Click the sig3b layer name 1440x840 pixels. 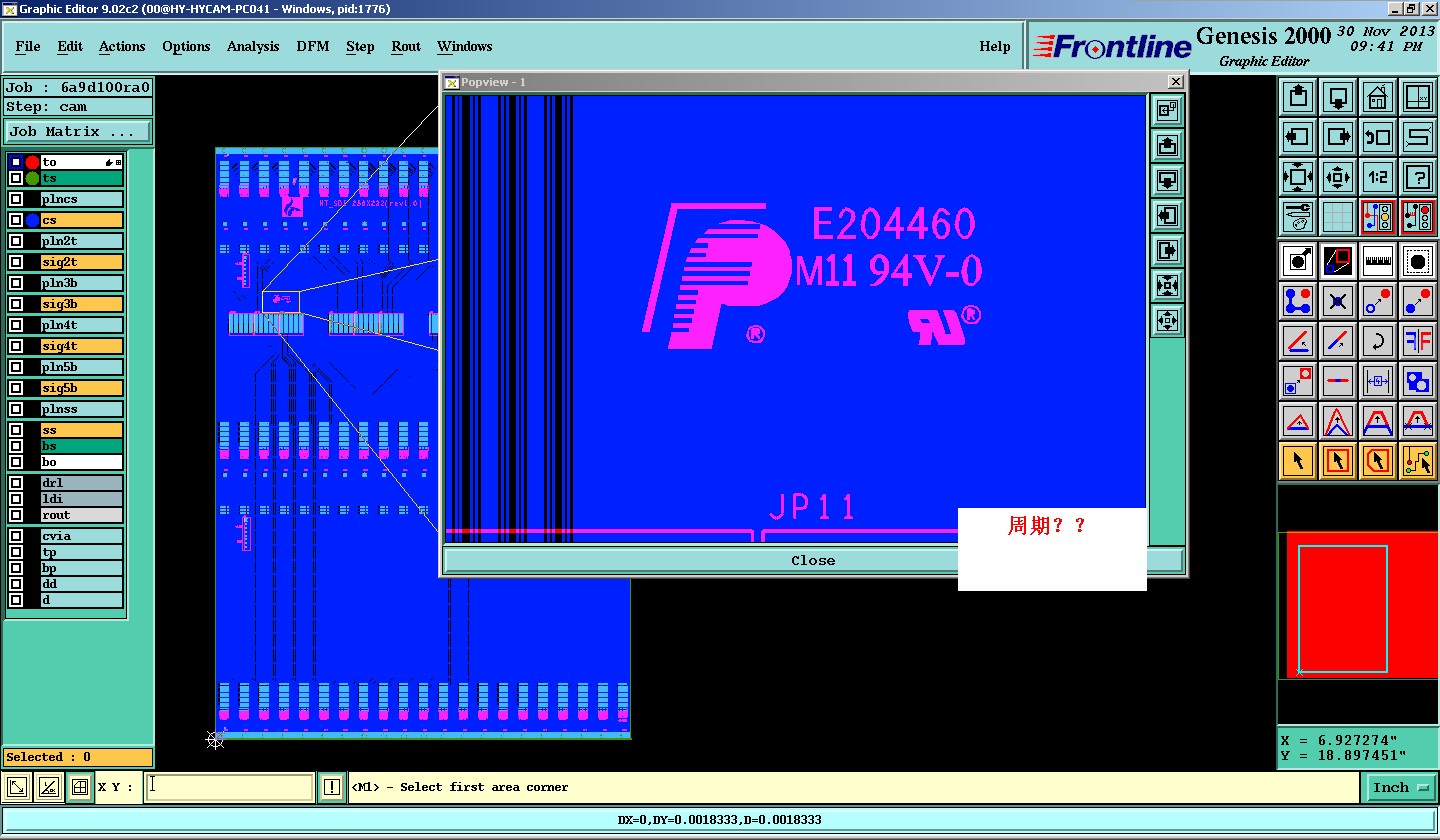(x=82, y=304)
